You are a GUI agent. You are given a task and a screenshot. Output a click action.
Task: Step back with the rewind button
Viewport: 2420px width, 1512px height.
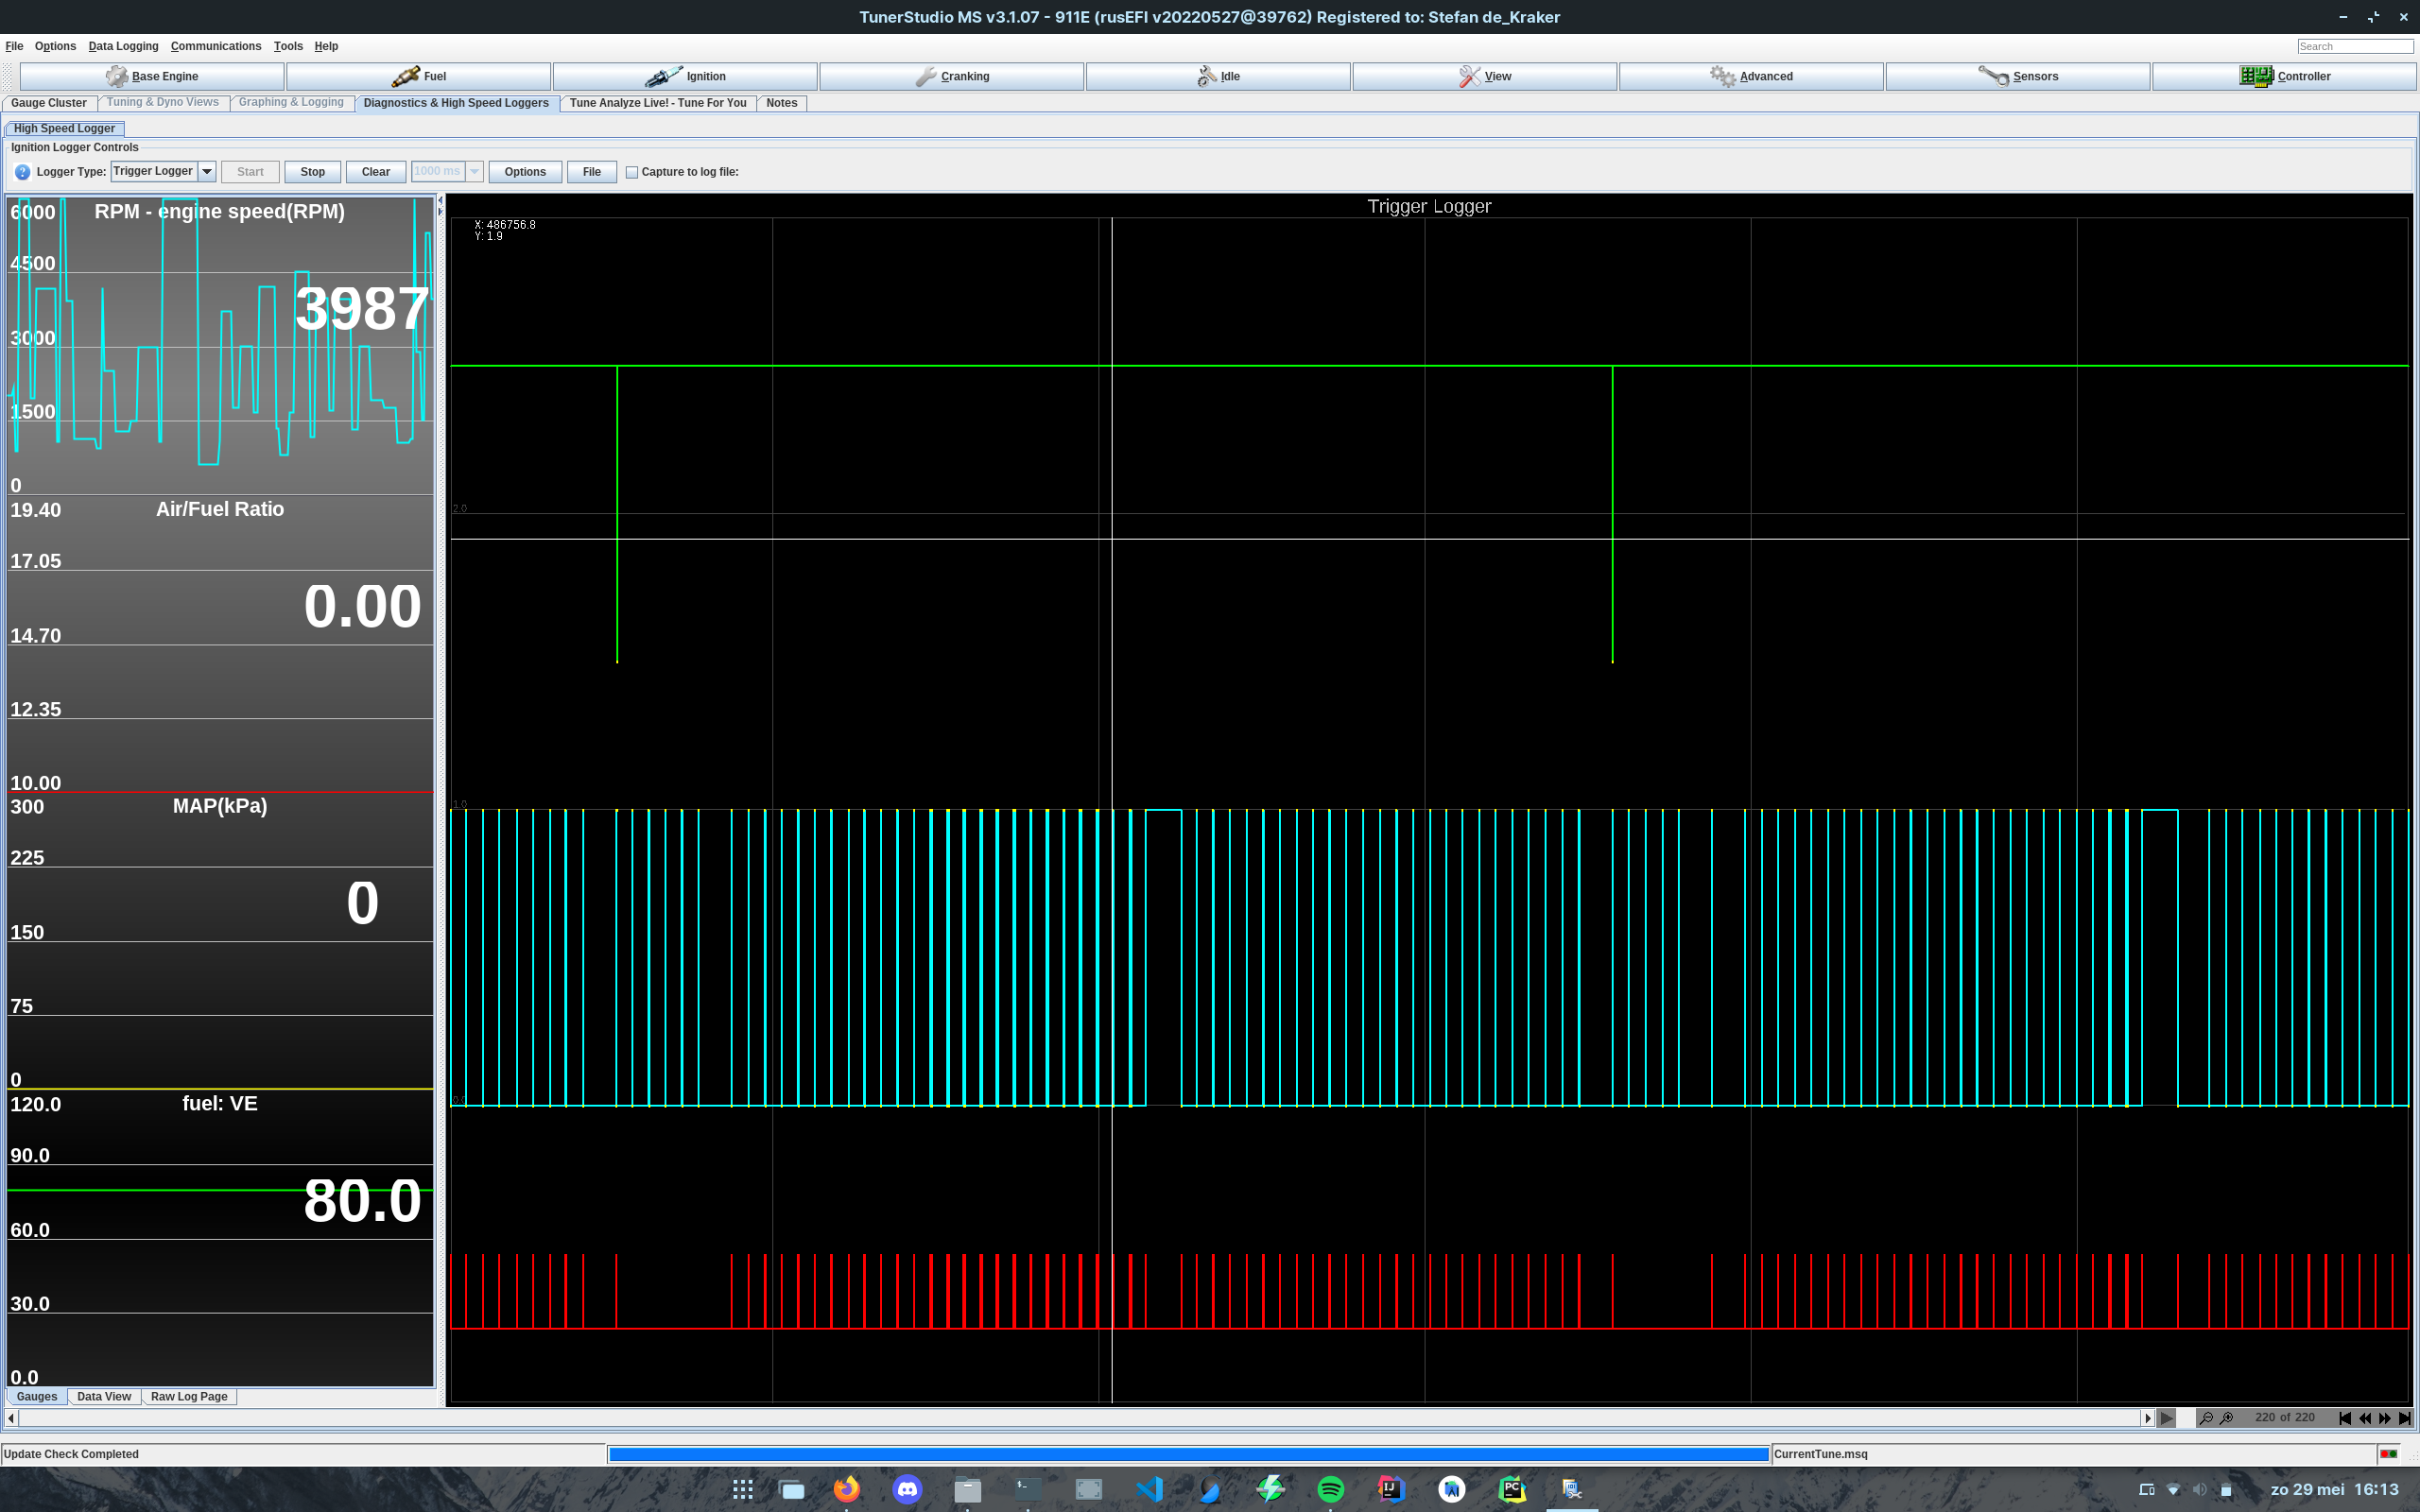[x=2365, y=1418]
